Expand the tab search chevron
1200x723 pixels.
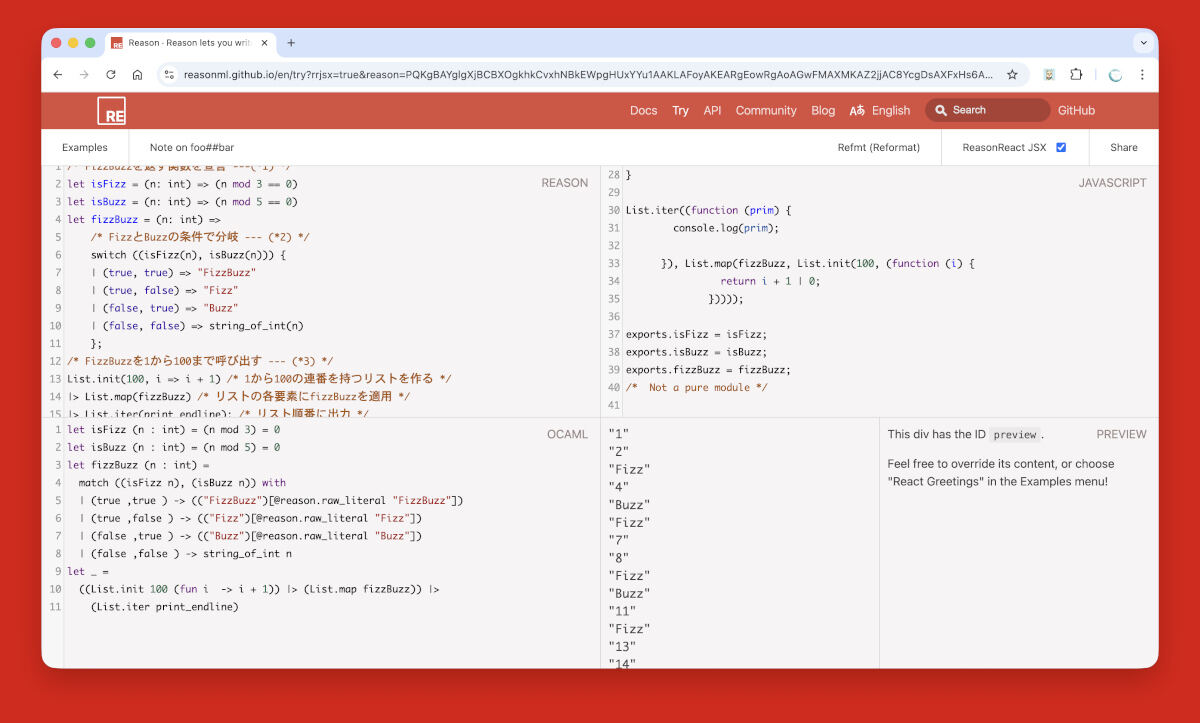1143,43
